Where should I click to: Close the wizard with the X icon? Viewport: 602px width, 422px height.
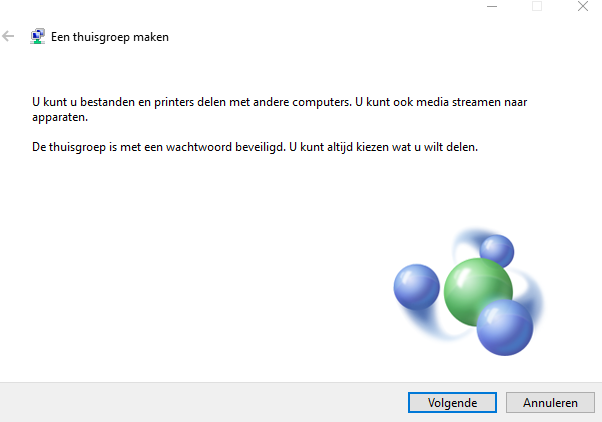(583, 7)
